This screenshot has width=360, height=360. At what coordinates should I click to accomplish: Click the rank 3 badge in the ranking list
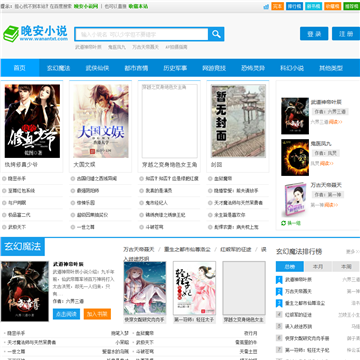(x=279, y=303)
